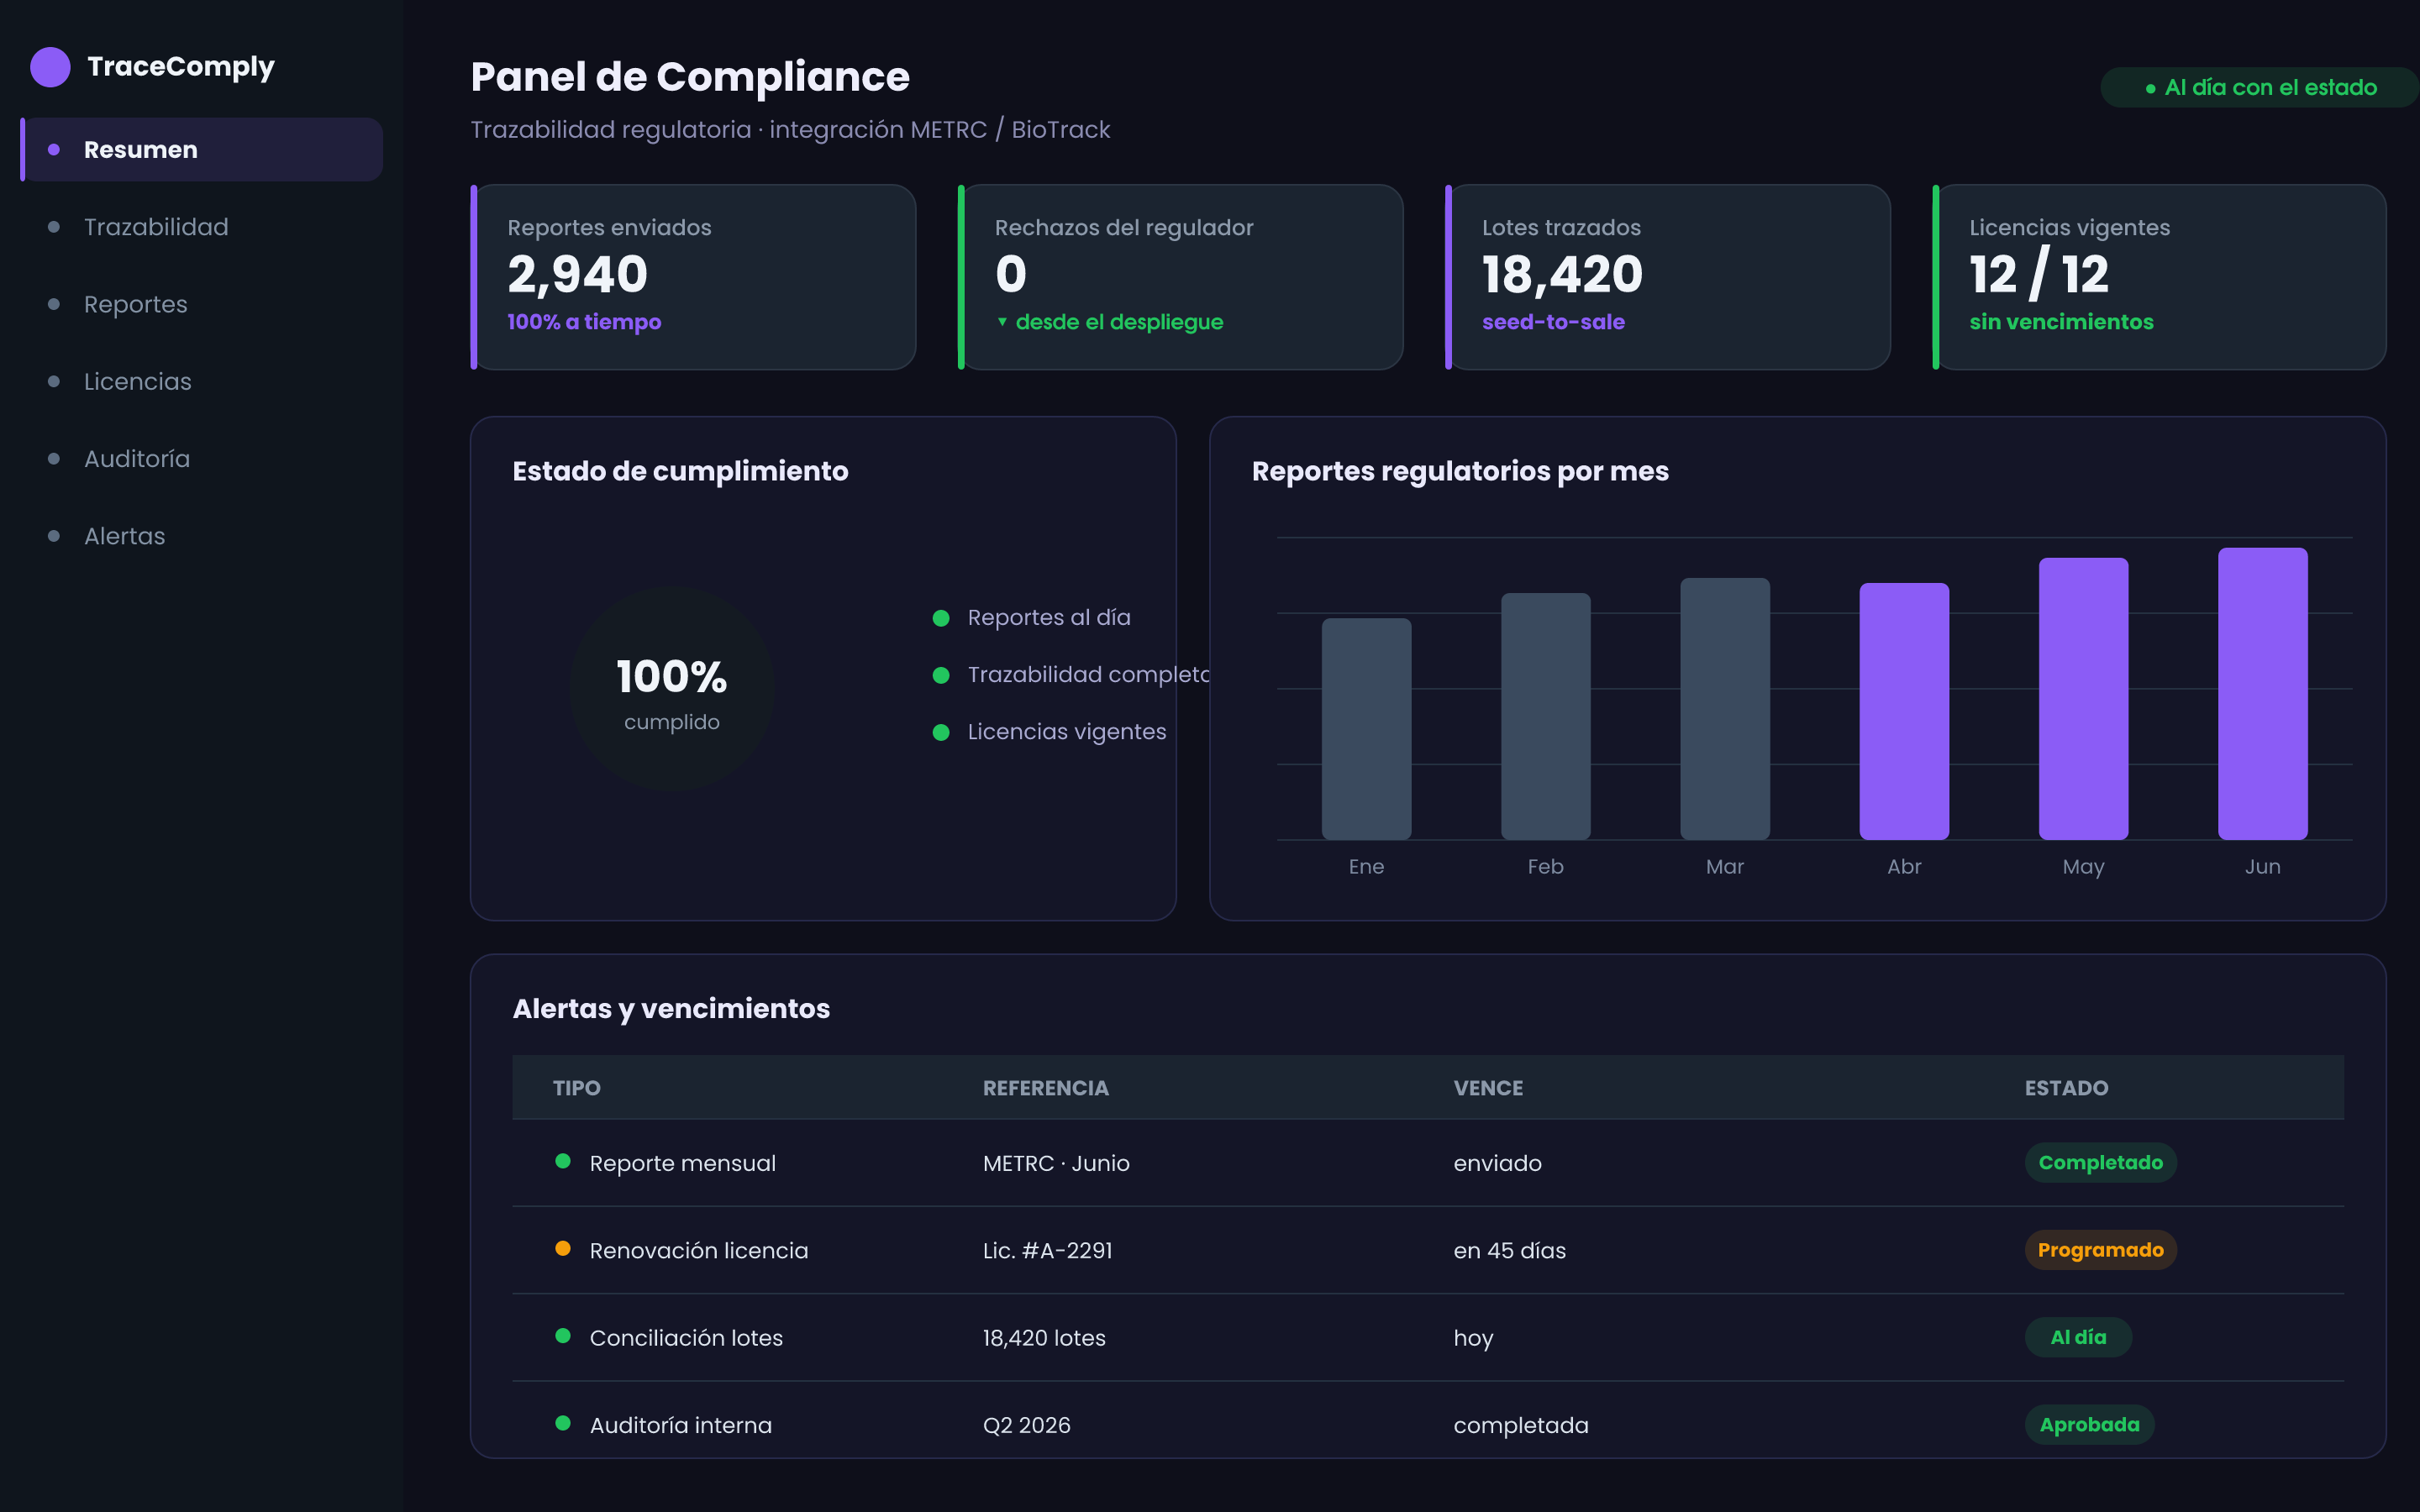Click the TIPO column header
2420x1512 pixels.
(x=577, y=1088)
